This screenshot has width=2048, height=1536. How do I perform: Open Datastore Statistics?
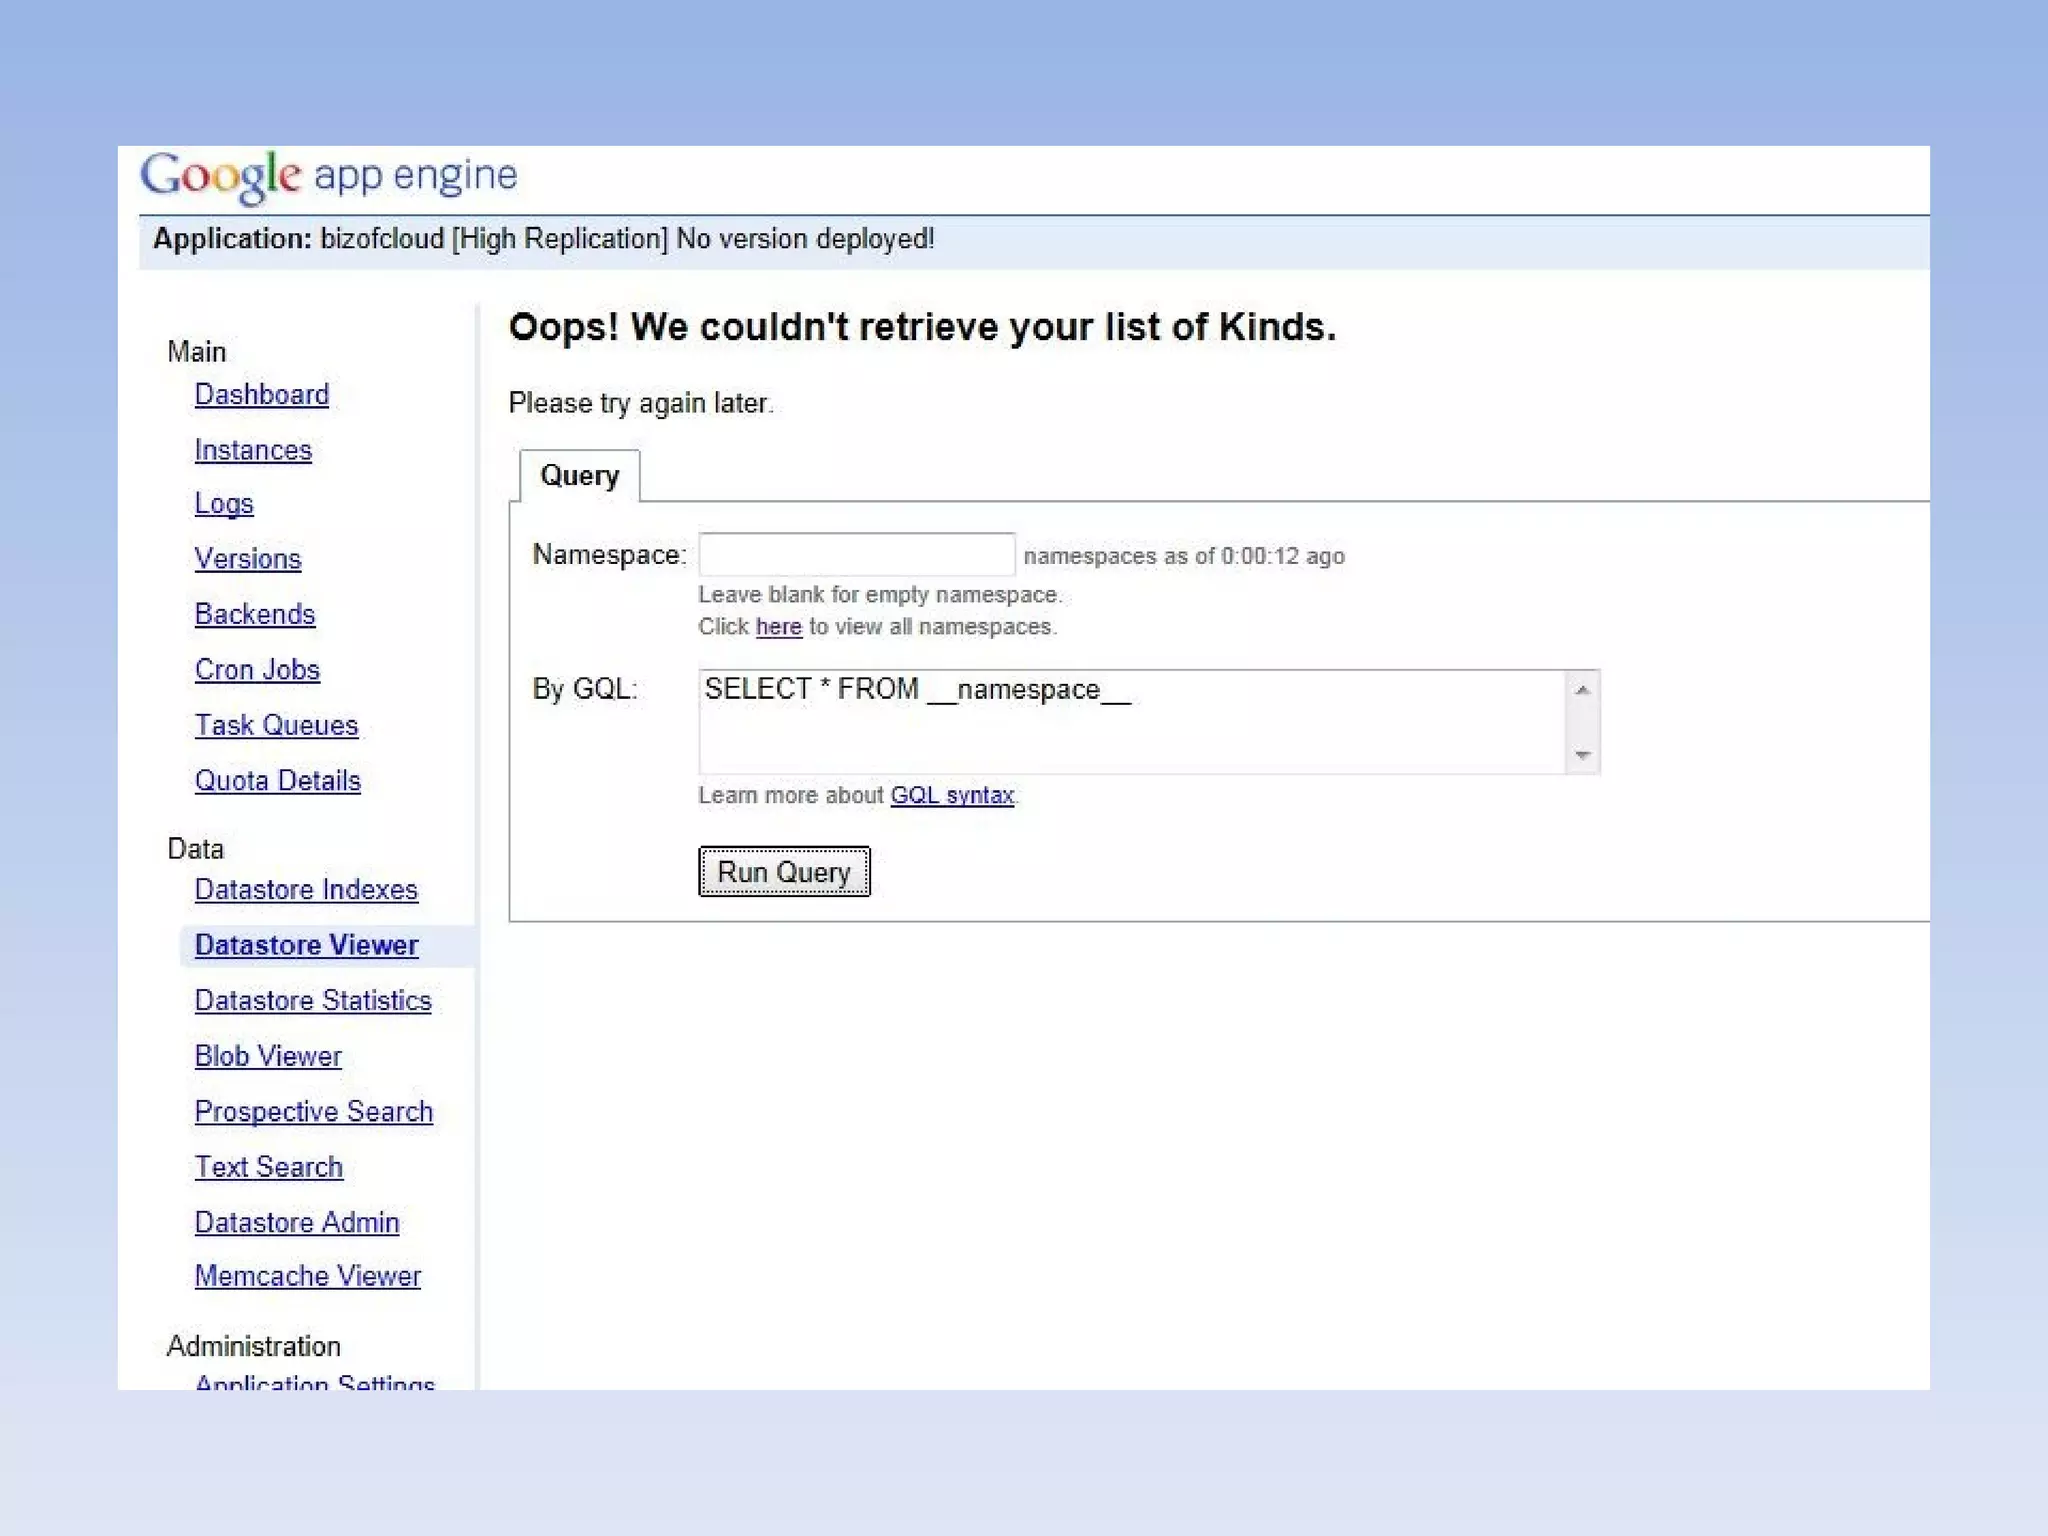click(313, 1001)
